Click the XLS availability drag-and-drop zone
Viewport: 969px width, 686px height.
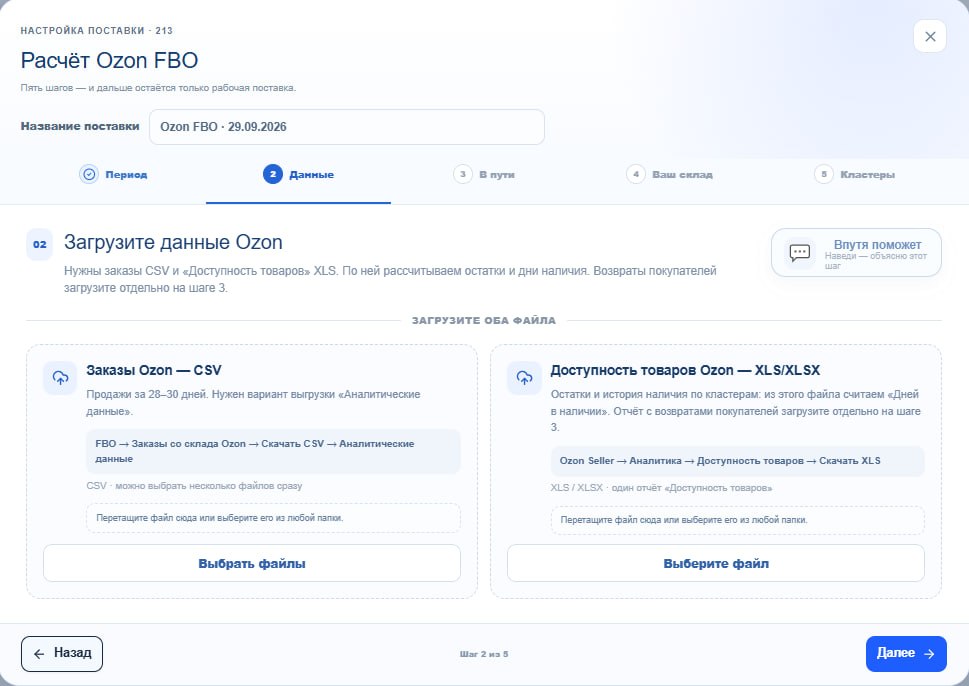[737, 520]
